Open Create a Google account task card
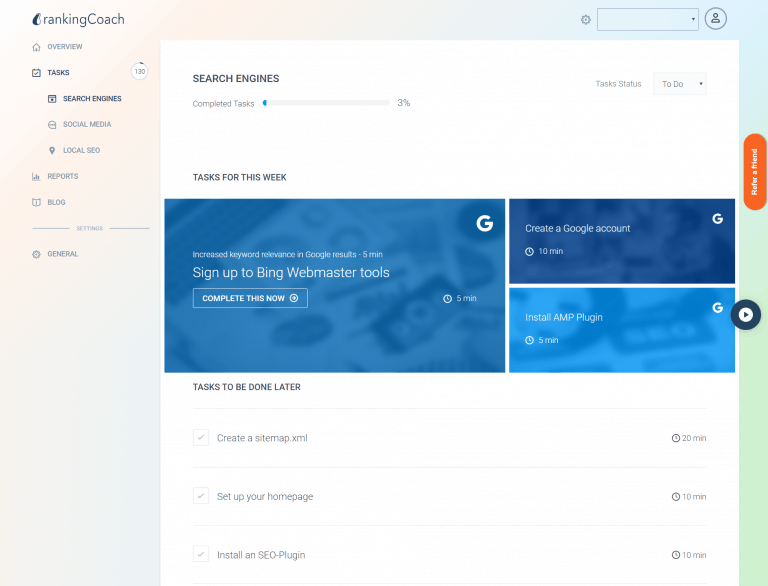768x586 pixels. click(622, 241)
